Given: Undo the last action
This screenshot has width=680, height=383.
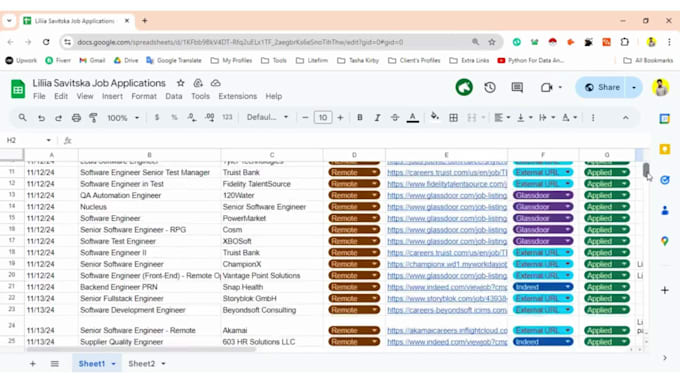Looking at the screenshot, I should point(41,118).
